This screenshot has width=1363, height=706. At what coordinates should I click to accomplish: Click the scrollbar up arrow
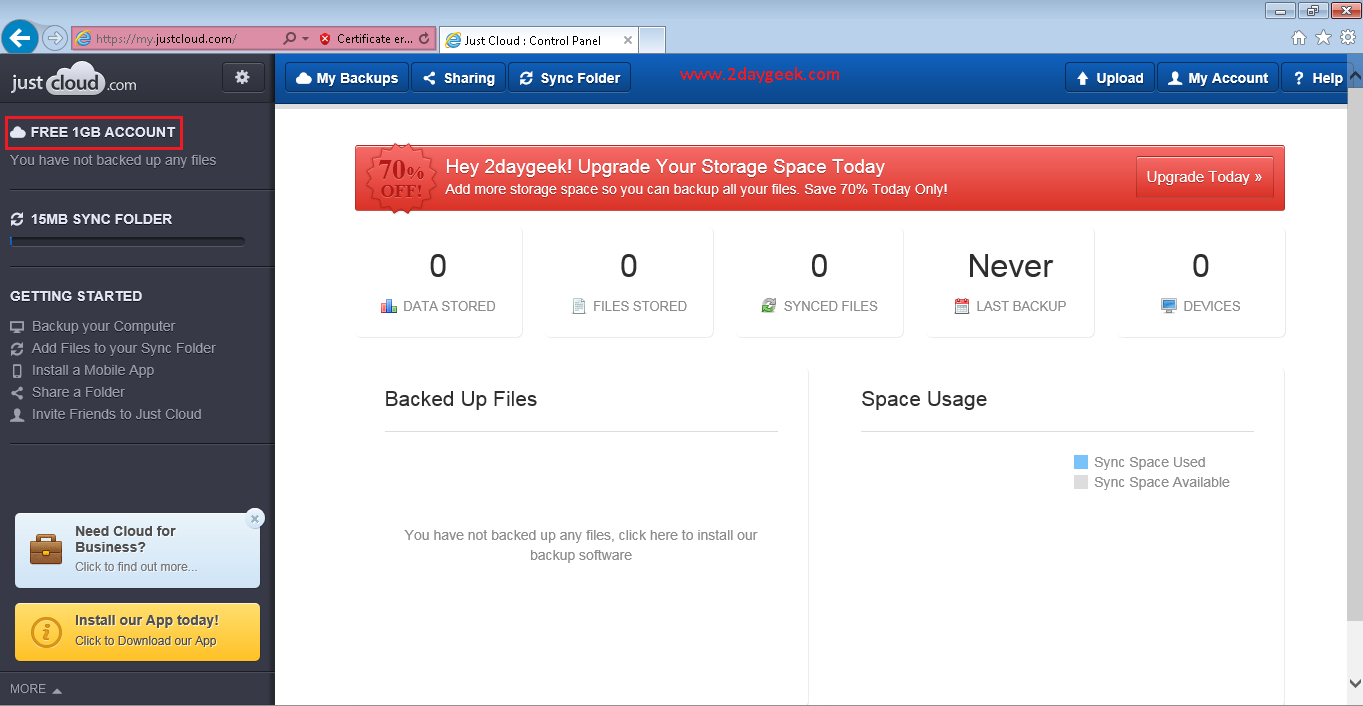click(1355, 74)
